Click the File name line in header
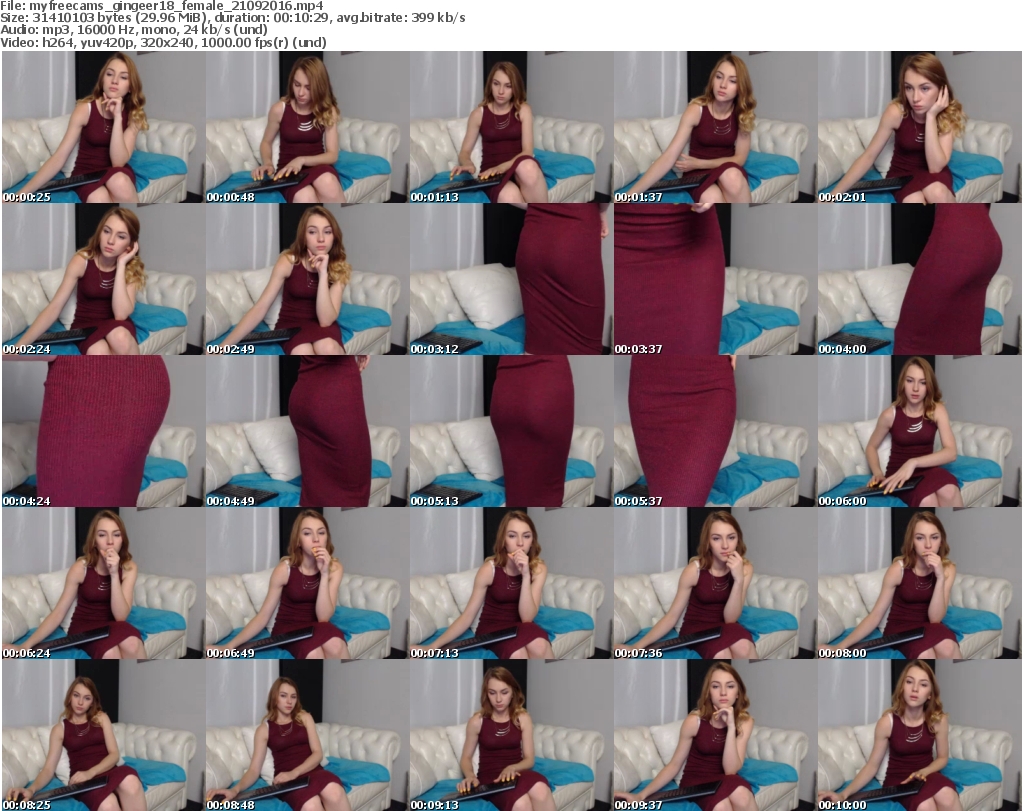The width and height of the screenshot is (1024, 811). pyautogui.click(x=162, y=6)
